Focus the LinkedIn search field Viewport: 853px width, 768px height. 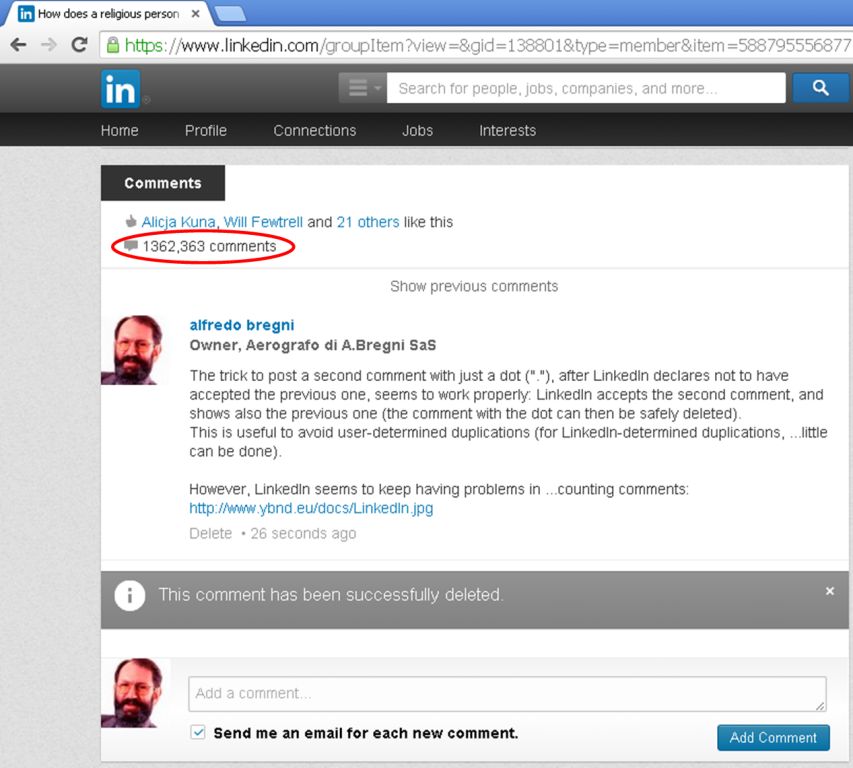[586, 88]
